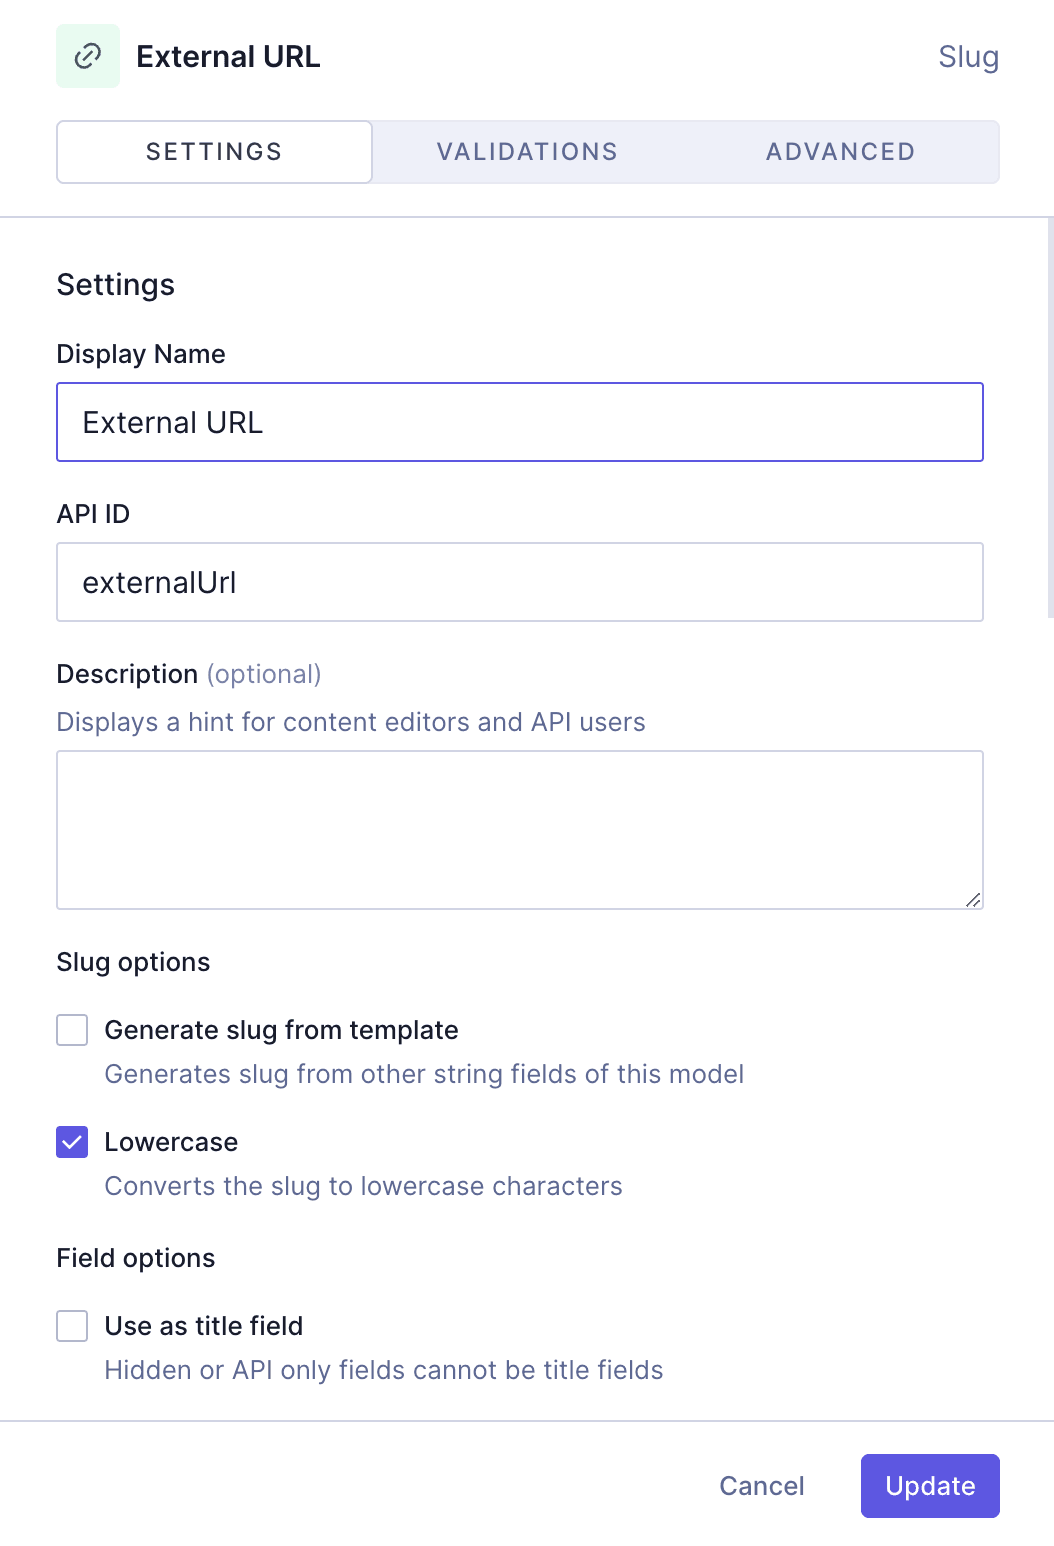Select the SETTINGS tab
This screenshot has height=1546, width=1054.
(213, 151)
